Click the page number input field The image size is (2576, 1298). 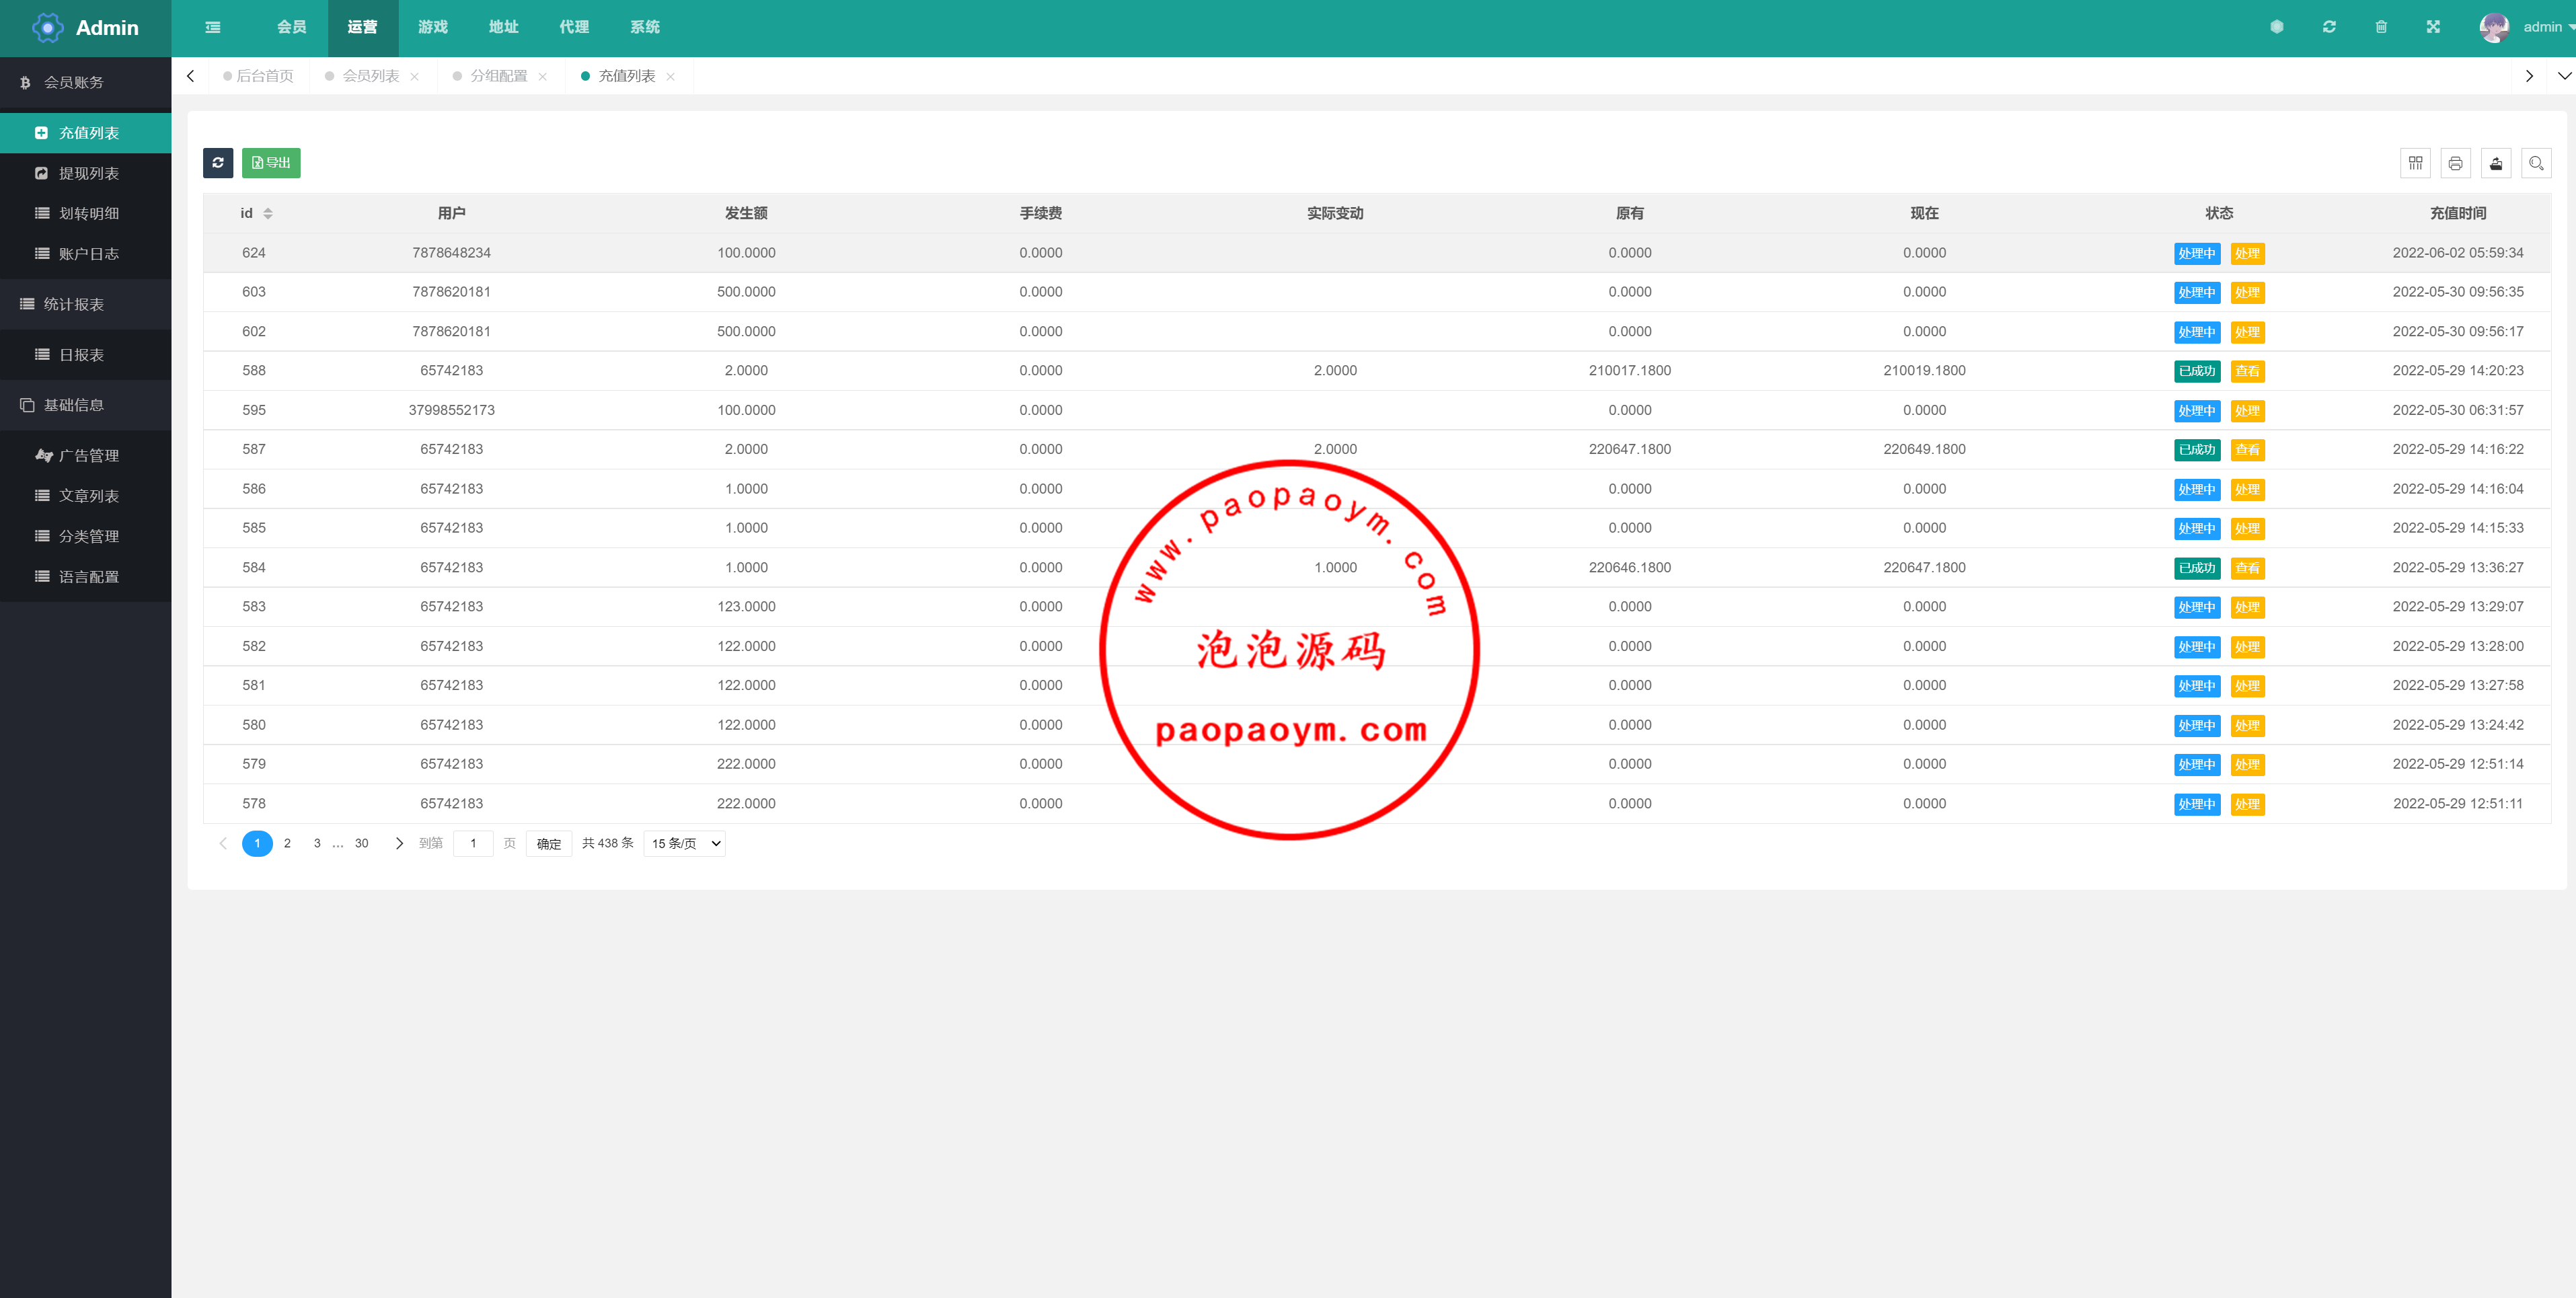pos(473,843)
